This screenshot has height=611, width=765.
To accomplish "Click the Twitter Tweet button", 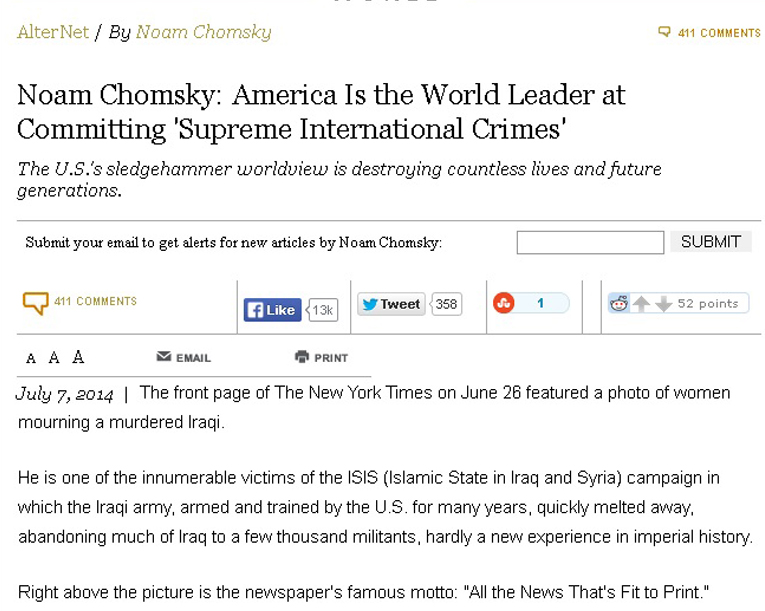I will point(391,305).
